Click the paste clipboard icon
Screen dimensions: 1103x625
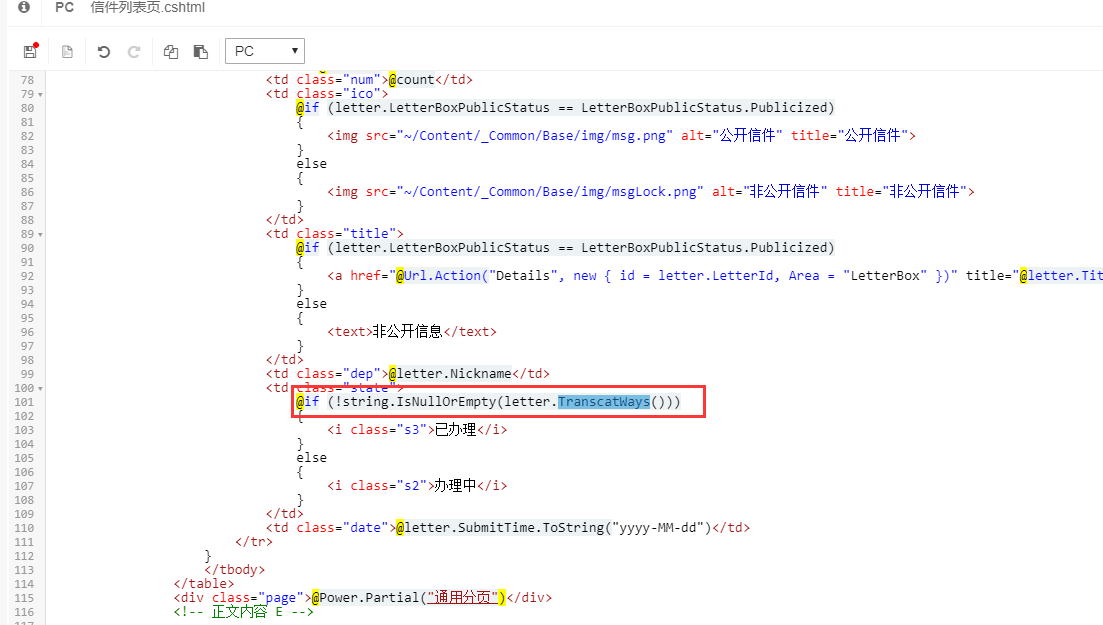coord(201,51)
